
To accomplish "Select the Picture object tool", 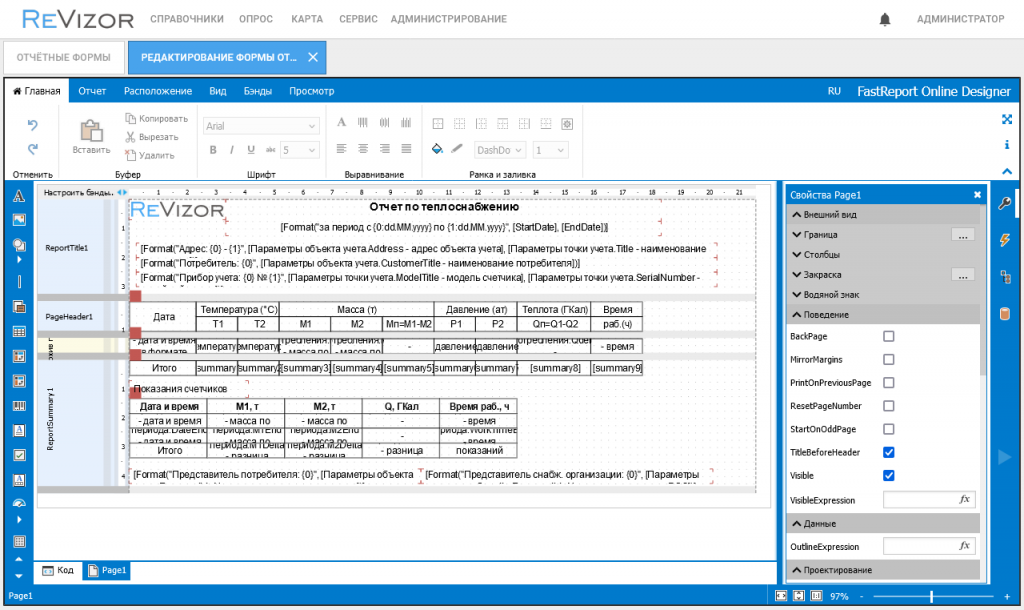I will click(19, 220).
